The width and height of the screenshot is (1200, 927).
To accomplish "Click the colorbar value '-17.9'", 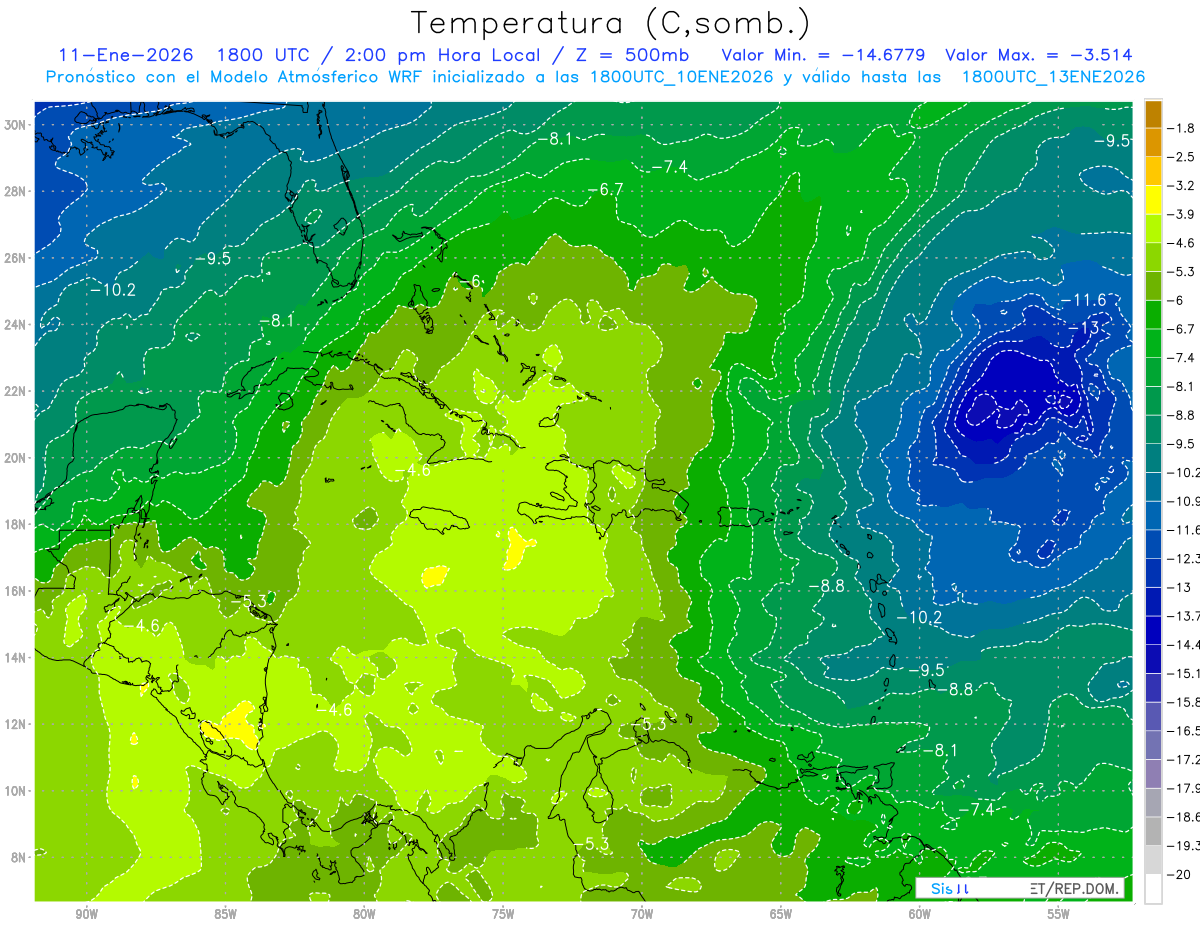I will [1184, 788].
